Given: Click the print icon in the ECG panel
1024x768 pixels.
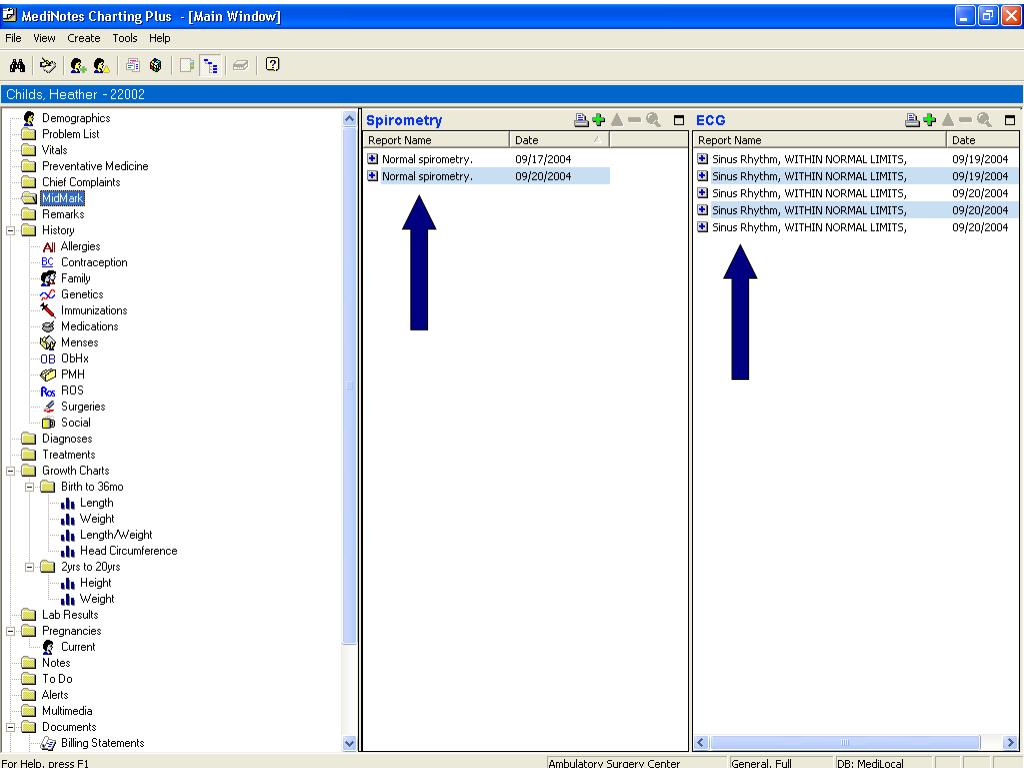Looking at the screenshot, I should (x=912, y=120).
